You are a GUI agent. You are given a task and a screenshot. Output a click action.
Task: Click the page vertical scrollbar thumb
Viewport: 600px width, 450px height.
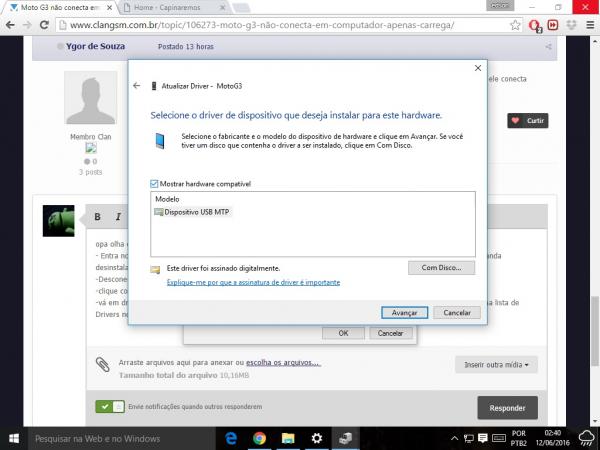tap(595, 331)
